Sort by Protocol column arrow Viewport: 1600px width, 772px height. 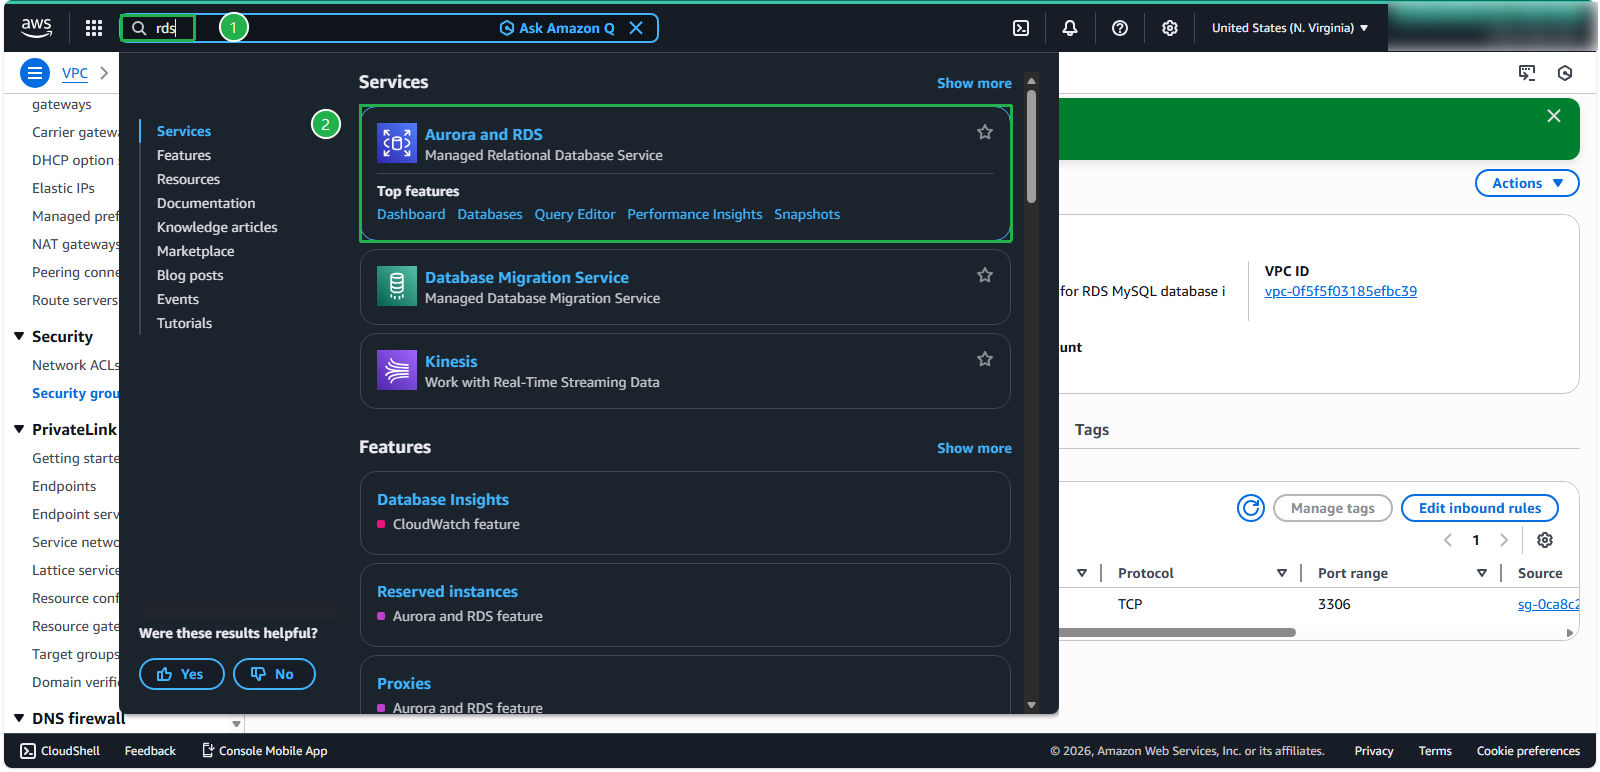pyautogui.click(x=1282, y=573)
